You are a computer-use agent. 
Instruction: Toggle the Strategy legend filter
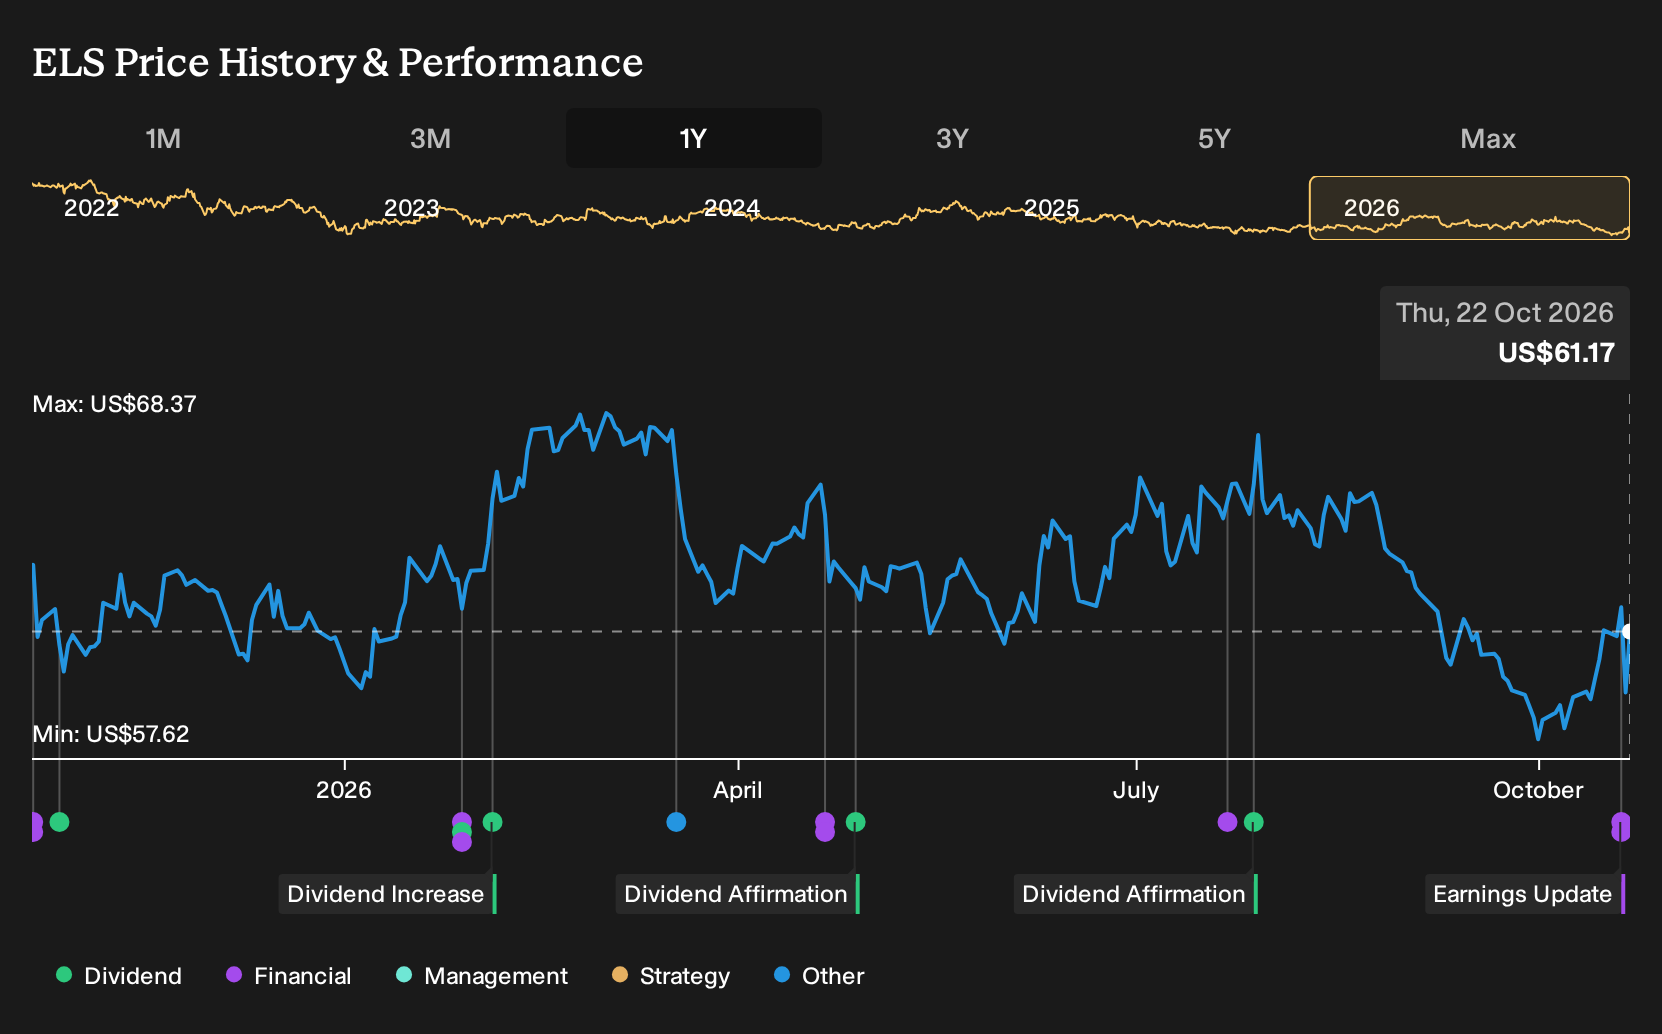tap(671, 976)
